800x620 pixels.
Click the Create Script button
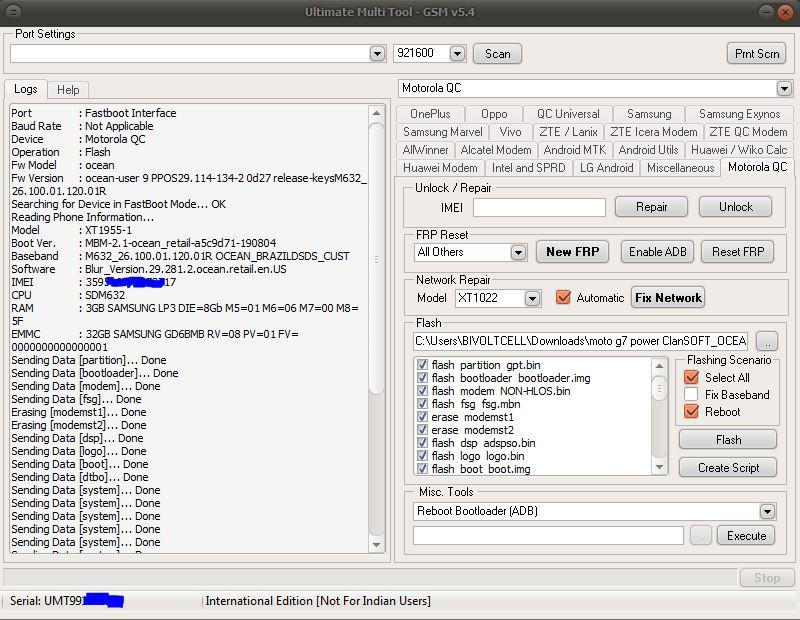[x=728, y=468]
